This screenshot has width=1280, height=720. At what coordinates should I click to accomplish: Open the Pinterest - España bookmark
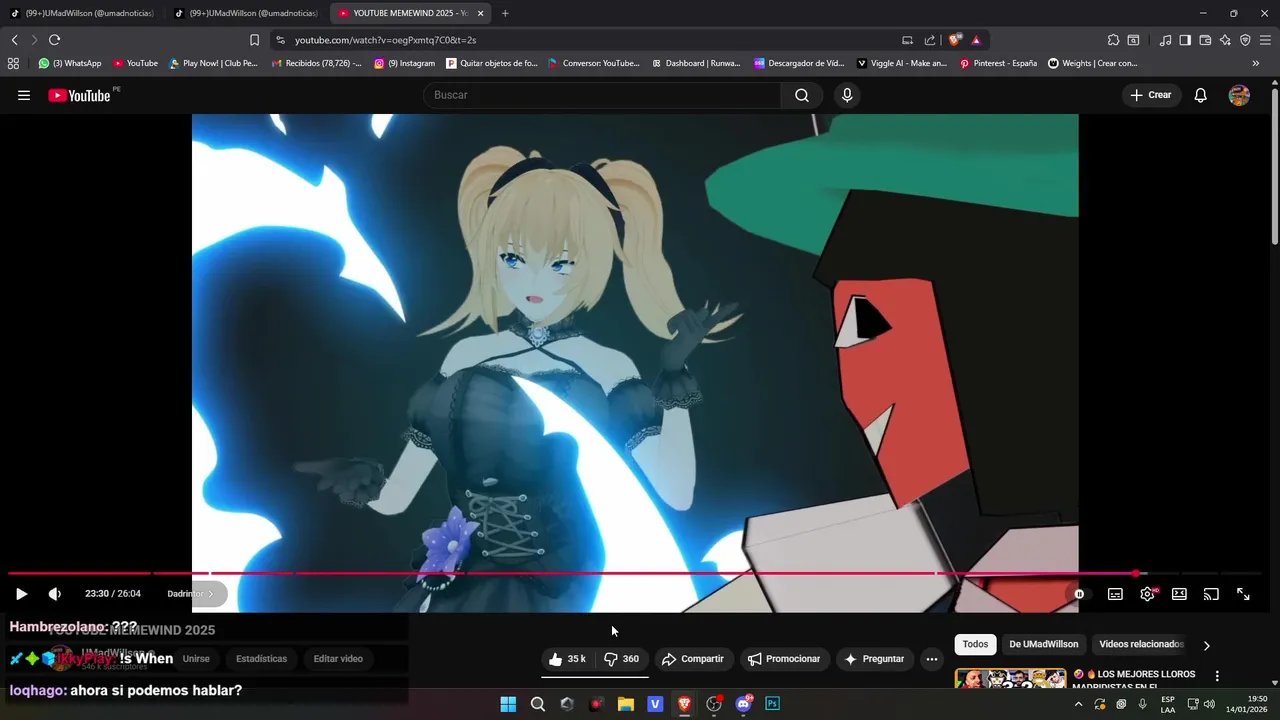pyautogui.click(x=998, y=63)
